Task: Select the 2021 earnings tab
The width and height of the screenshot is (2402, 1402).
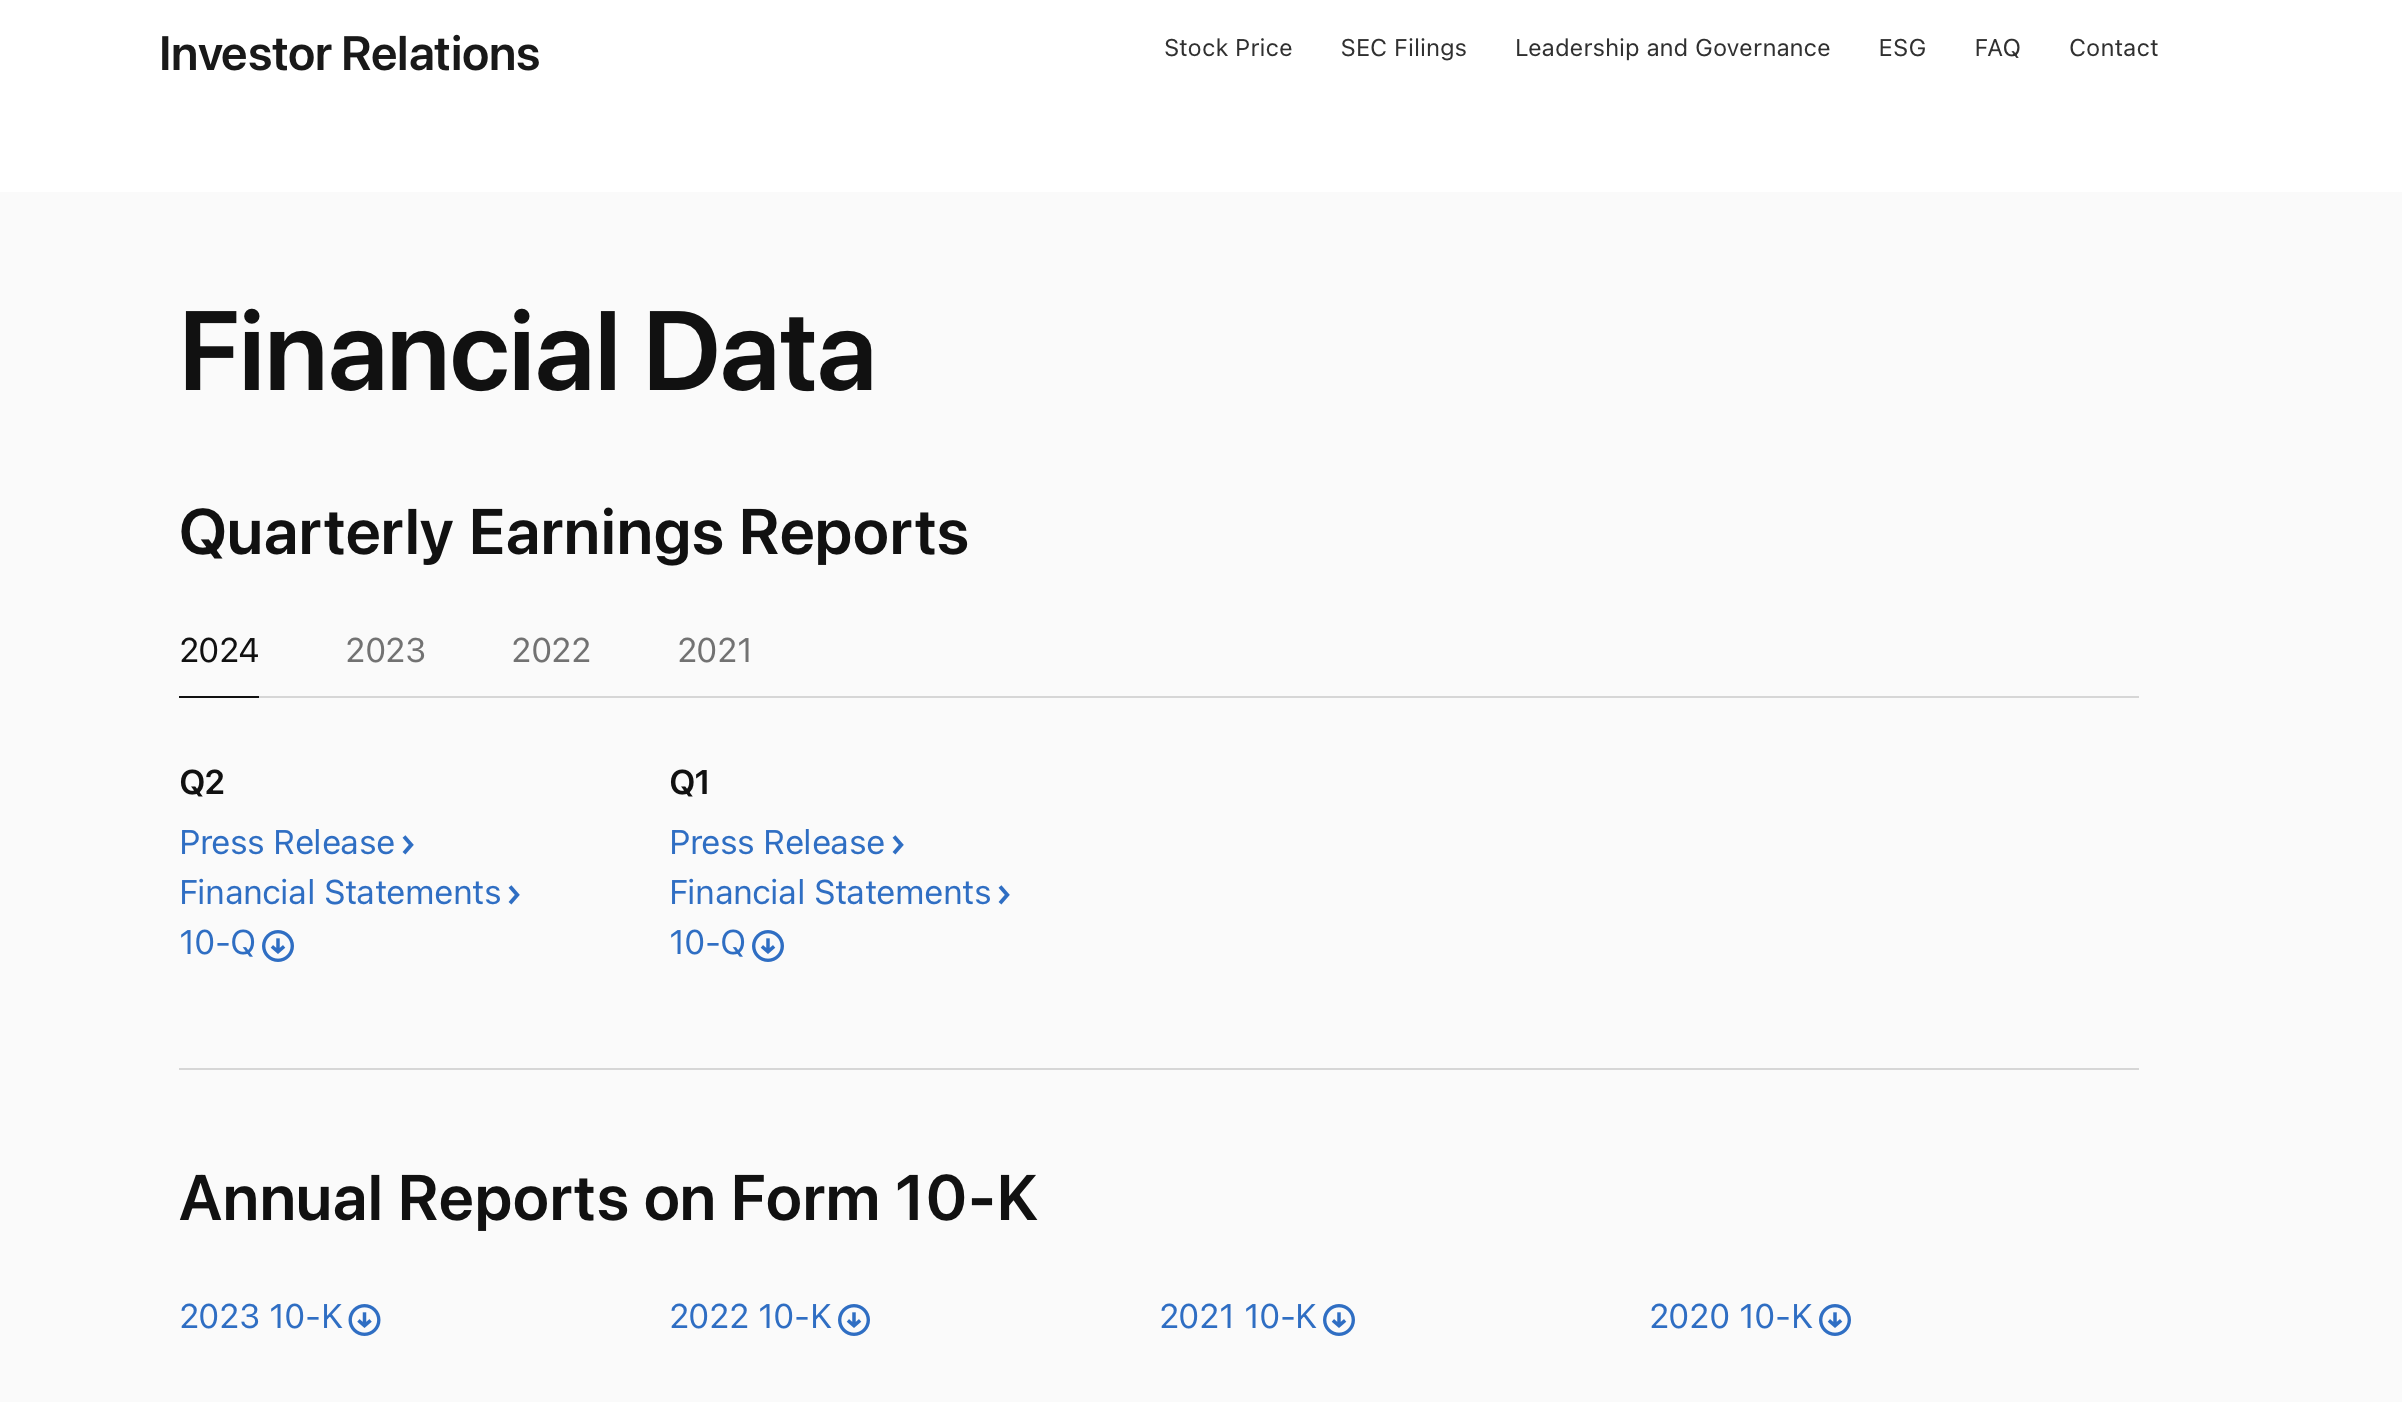Action: pyautogui.click(x=714, y=651)
